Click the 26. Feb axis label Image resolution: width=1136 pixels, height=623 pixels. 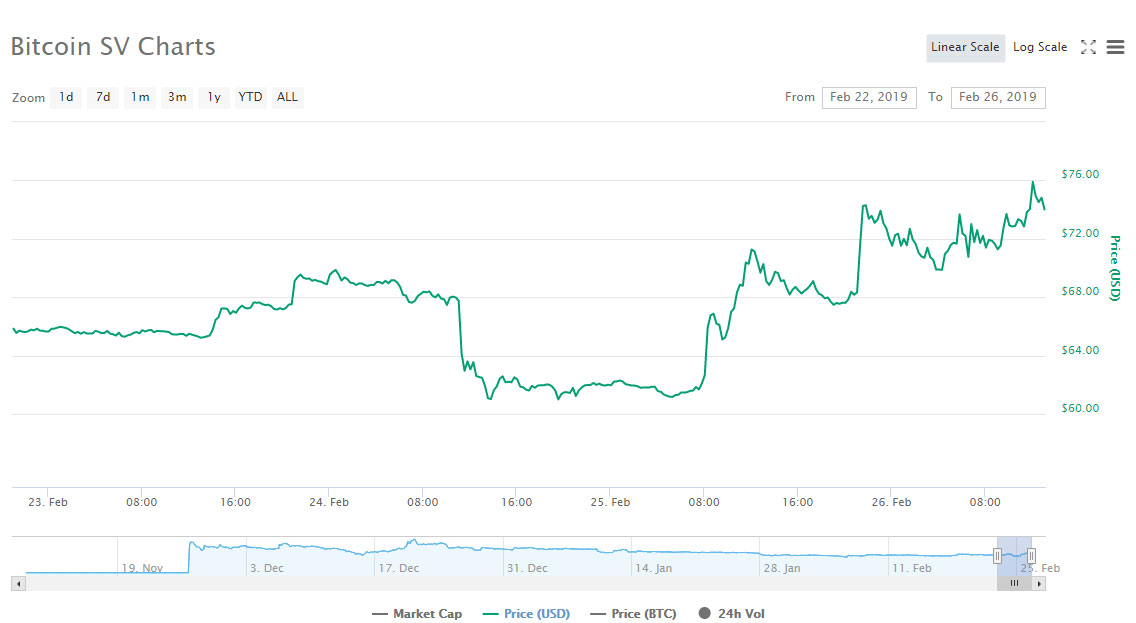click(891, 502)
